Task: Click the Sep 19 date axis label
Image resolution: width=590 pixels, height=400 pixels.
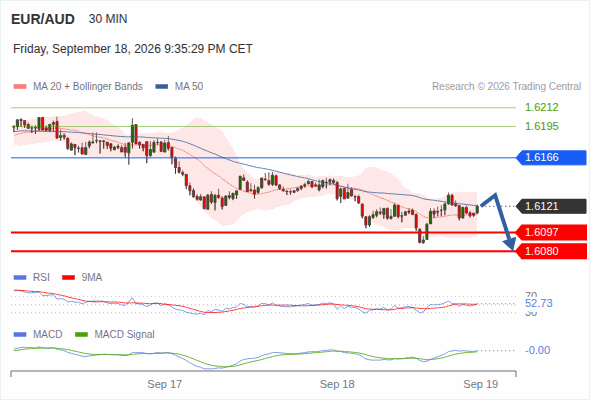Action: click(481, 384)
